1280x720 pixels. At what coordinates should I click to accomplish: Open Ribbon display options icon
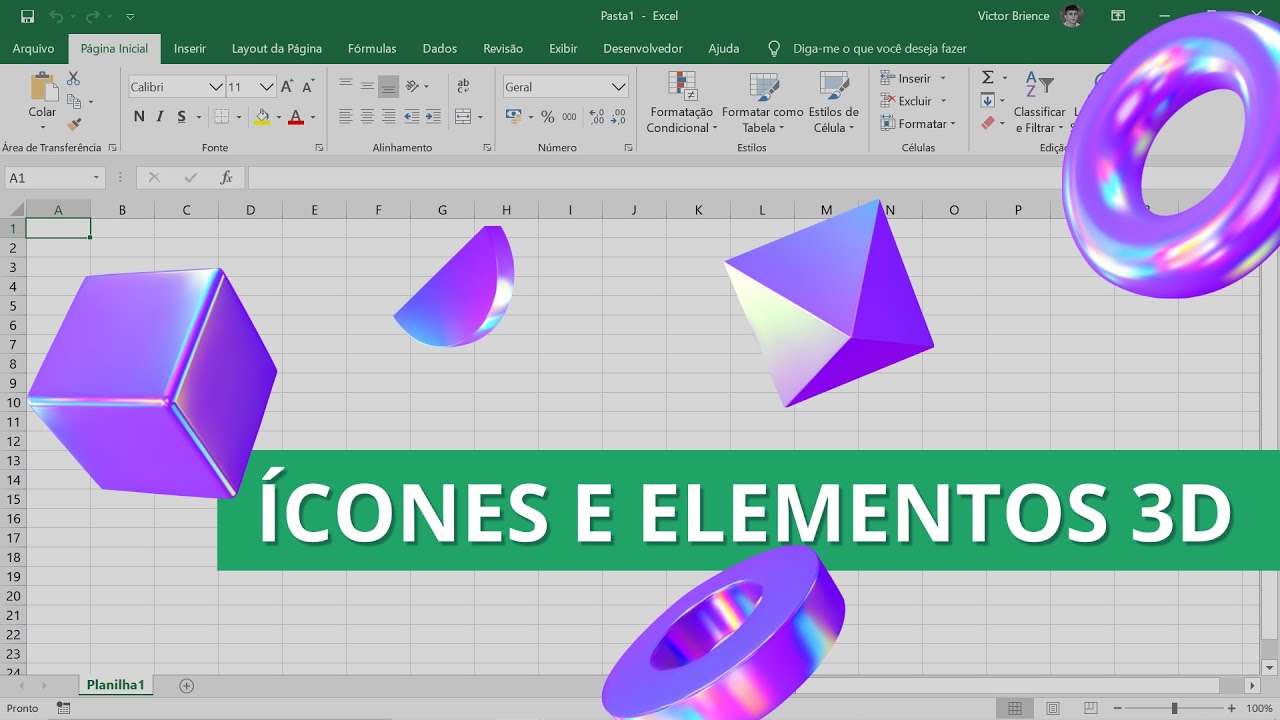tap(1118, 16)
